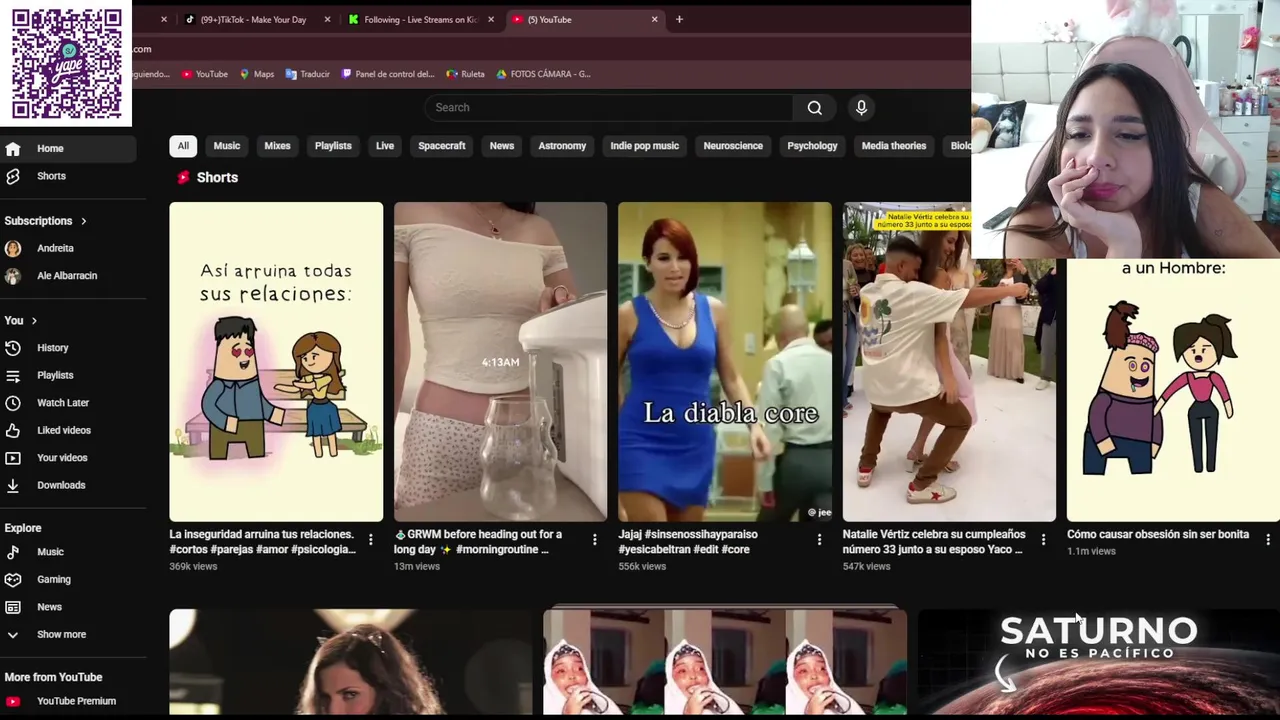Open YouTube Premium icon
The image size is (1280, 720).
[x=13, y=701]
